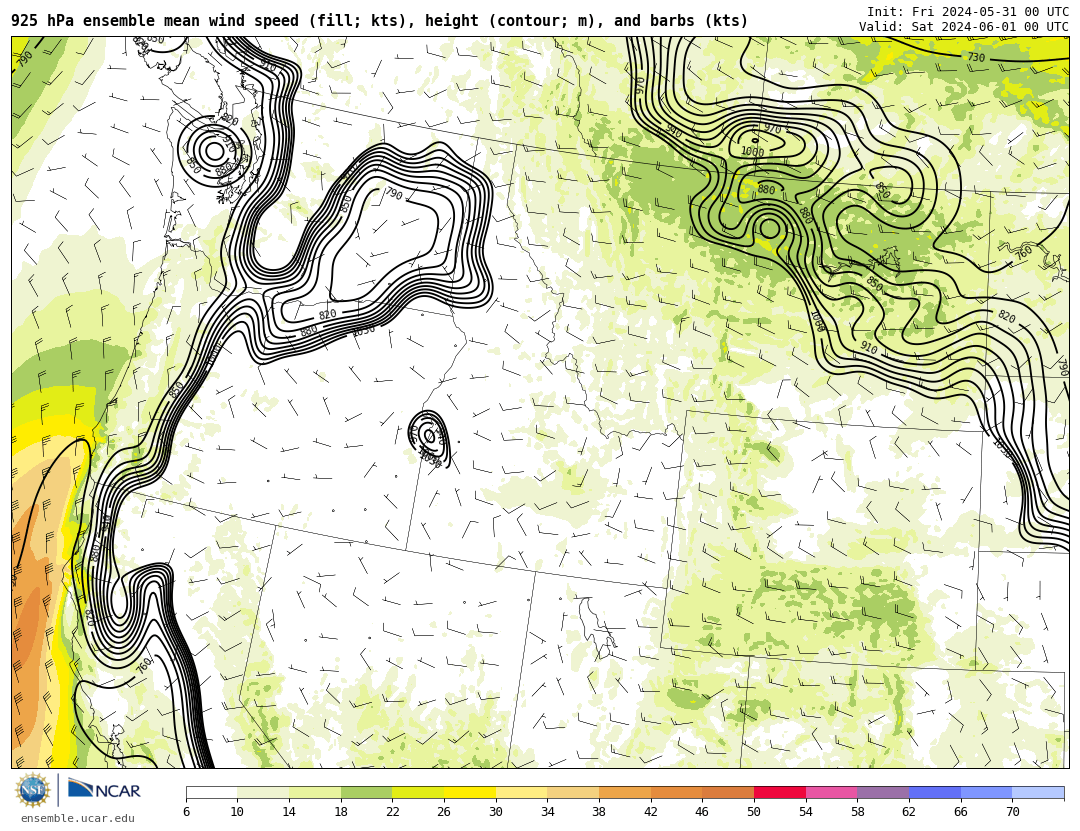The height and width of the screenshot is (831, 1080).
Task: Pick the pale blue above-70 kts swatch
Action: pos(1038,792)
